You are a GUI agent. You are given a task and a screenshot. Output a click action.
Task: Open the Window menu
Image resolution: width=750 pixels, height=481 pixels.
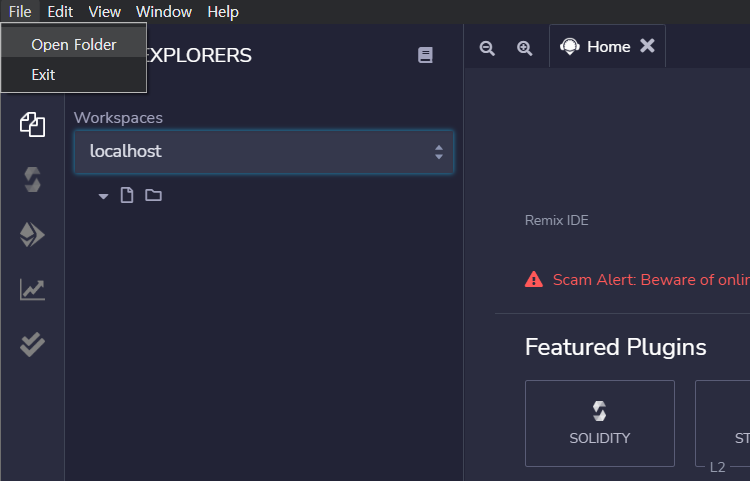tap(164, 11)
